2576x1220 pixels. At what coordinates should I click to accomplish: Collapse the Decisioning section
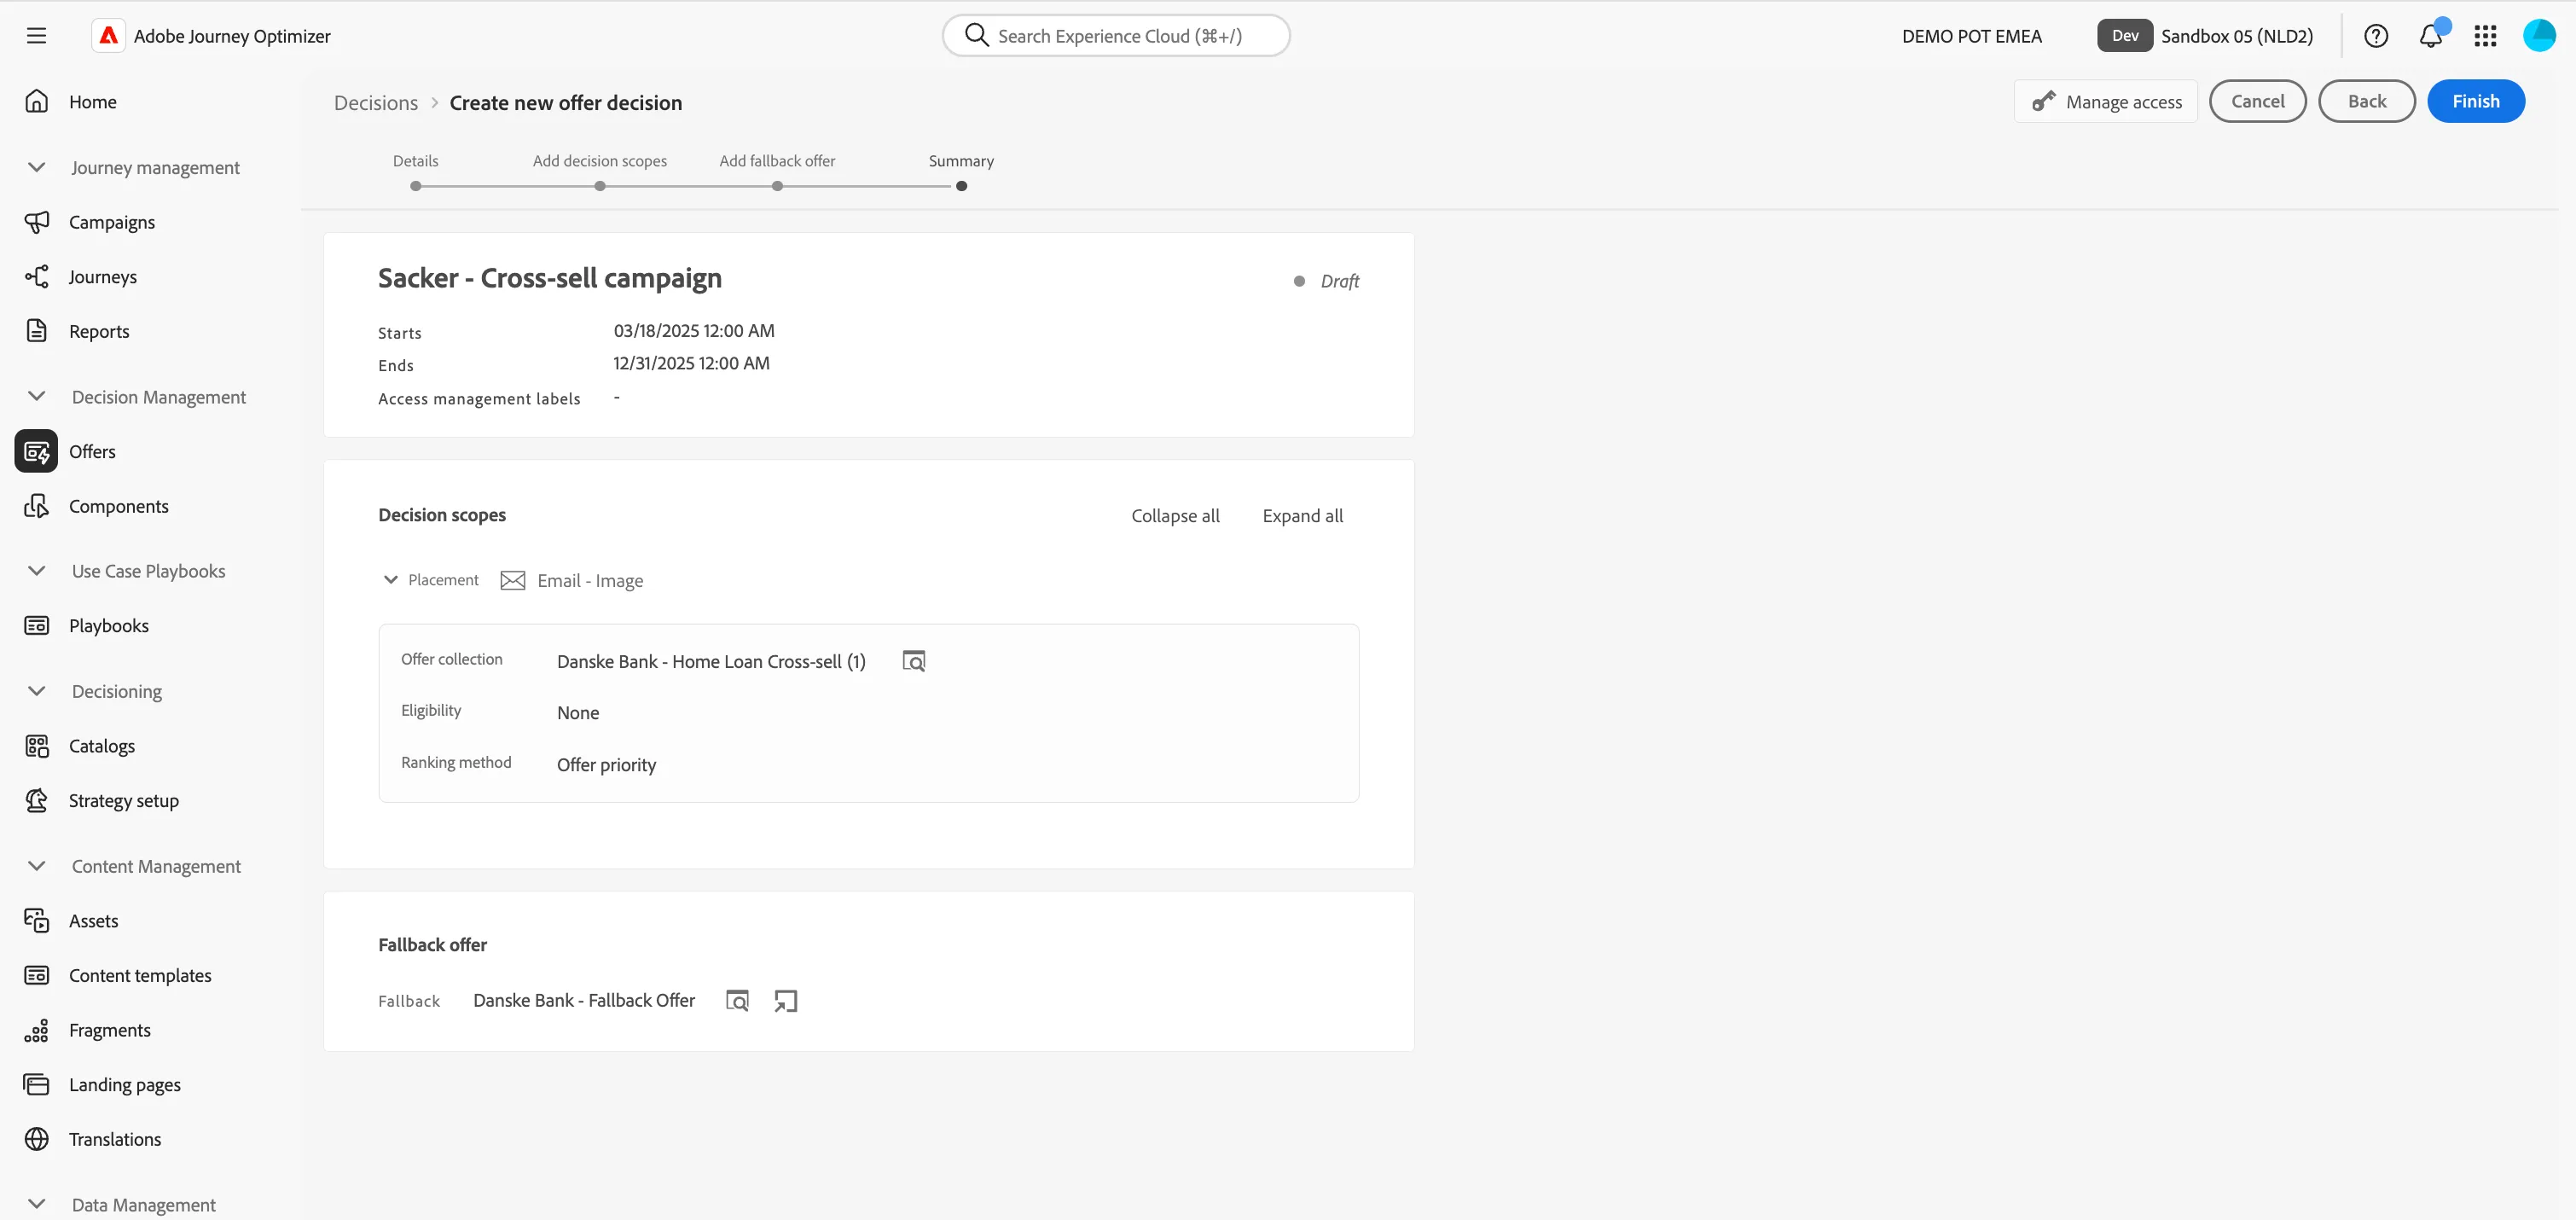click(x=37, y=691)
